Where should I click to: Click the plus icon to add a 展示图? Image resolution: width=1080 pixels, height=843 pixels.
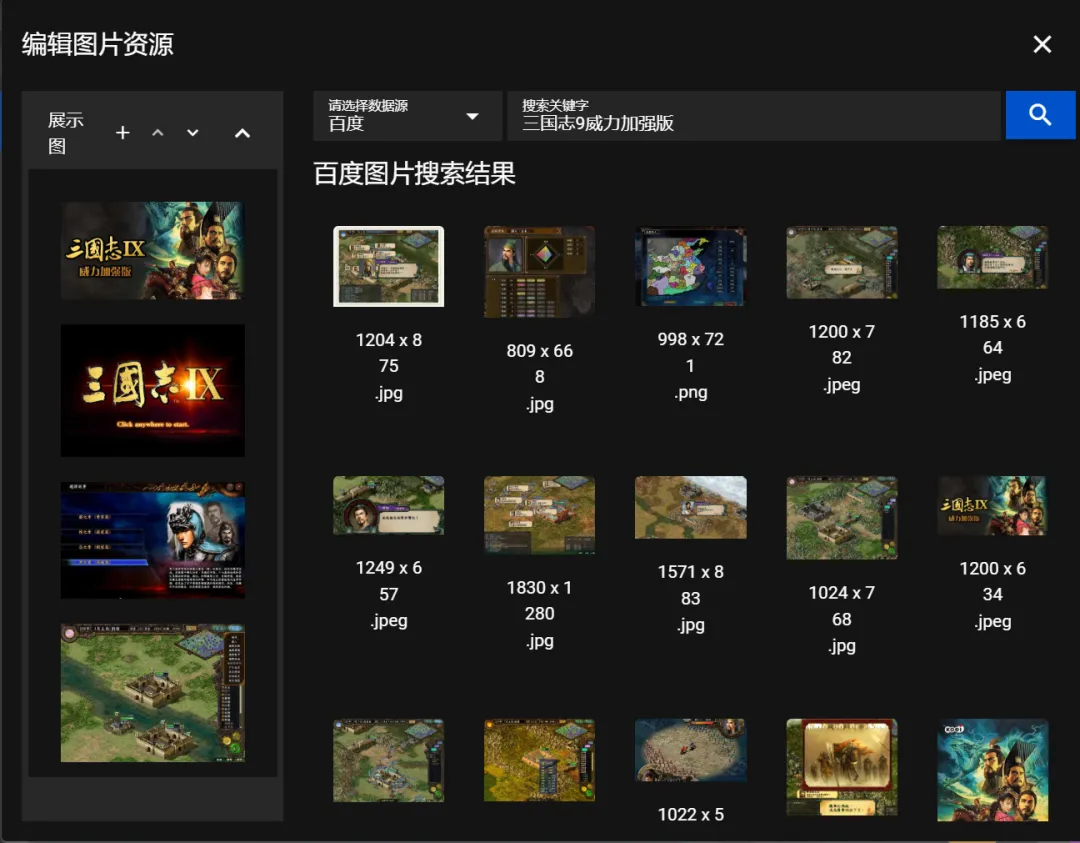[x=123, y=132]
